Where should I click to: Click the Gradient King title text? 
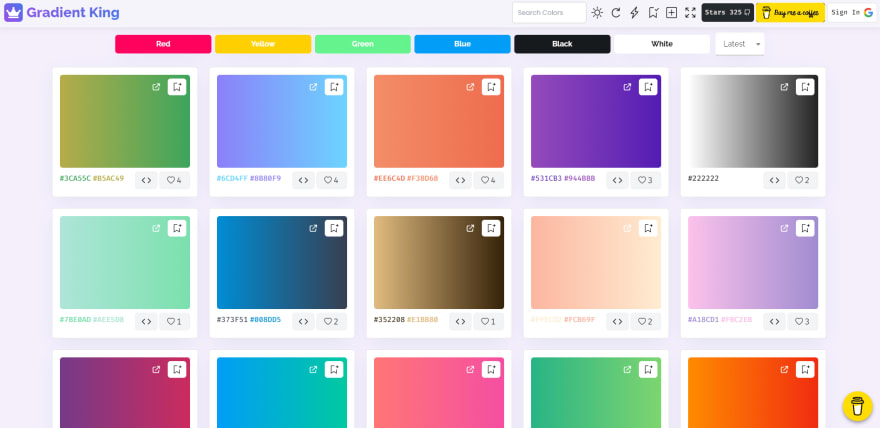point(73,12)
